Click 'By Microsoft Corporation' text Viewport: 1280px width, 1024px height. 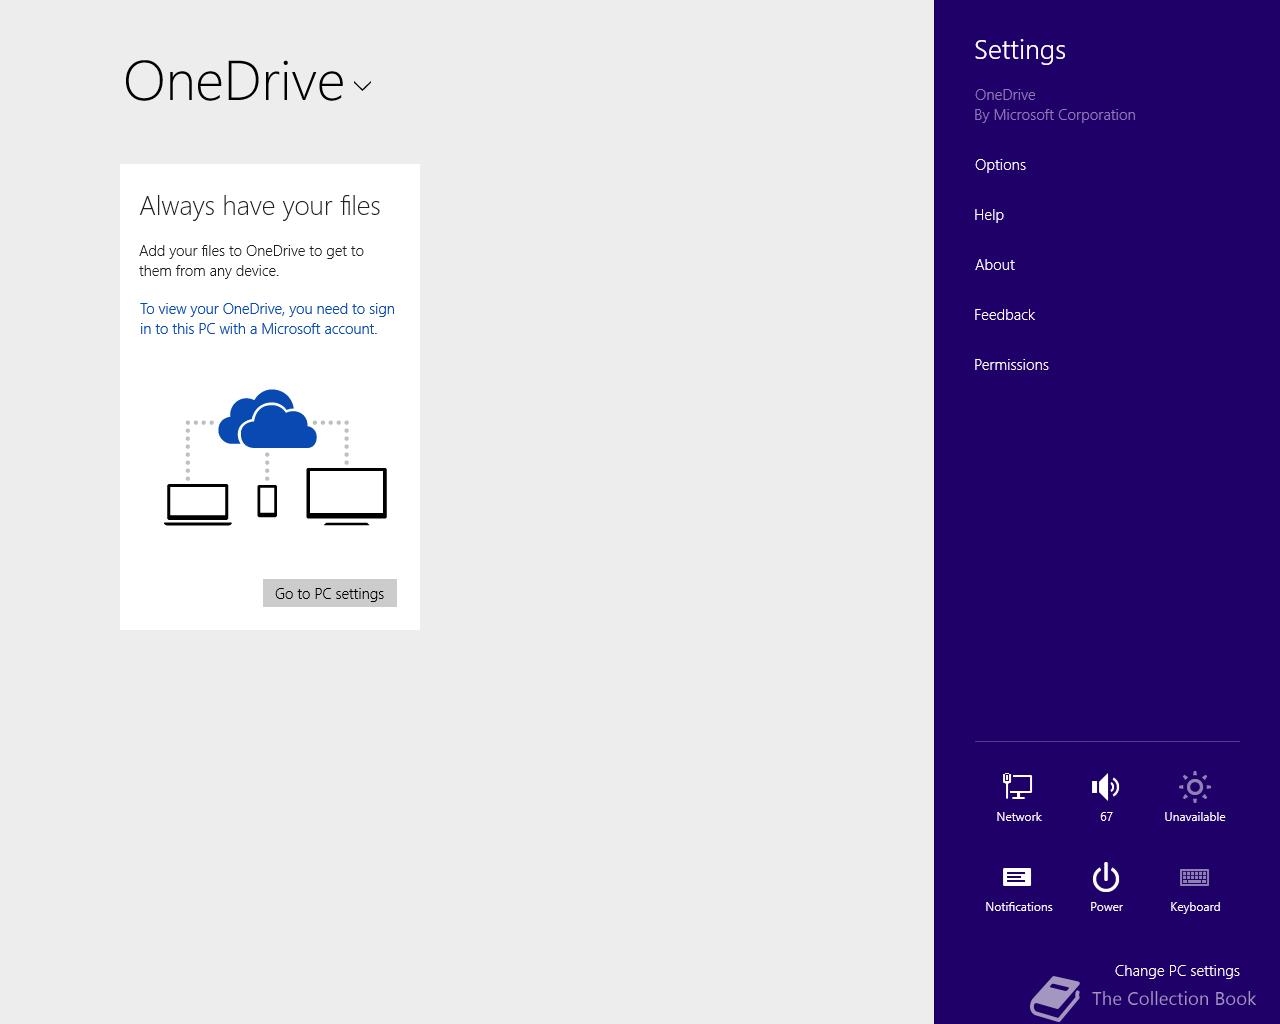(1055, 115)
